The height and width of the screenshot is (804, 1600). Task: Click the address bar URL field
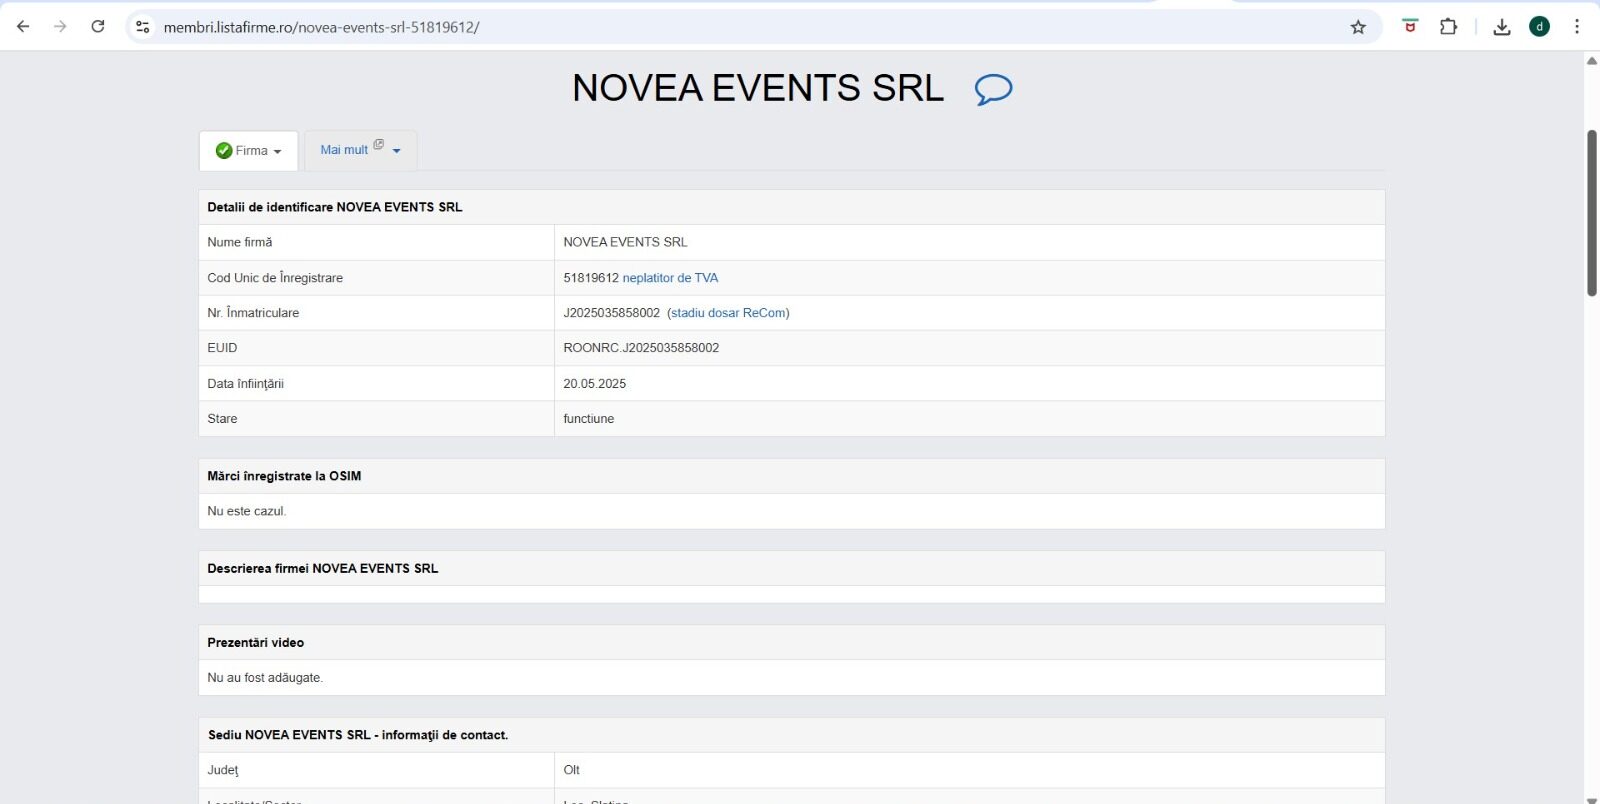pyautogui.click(x=700, y=27)
